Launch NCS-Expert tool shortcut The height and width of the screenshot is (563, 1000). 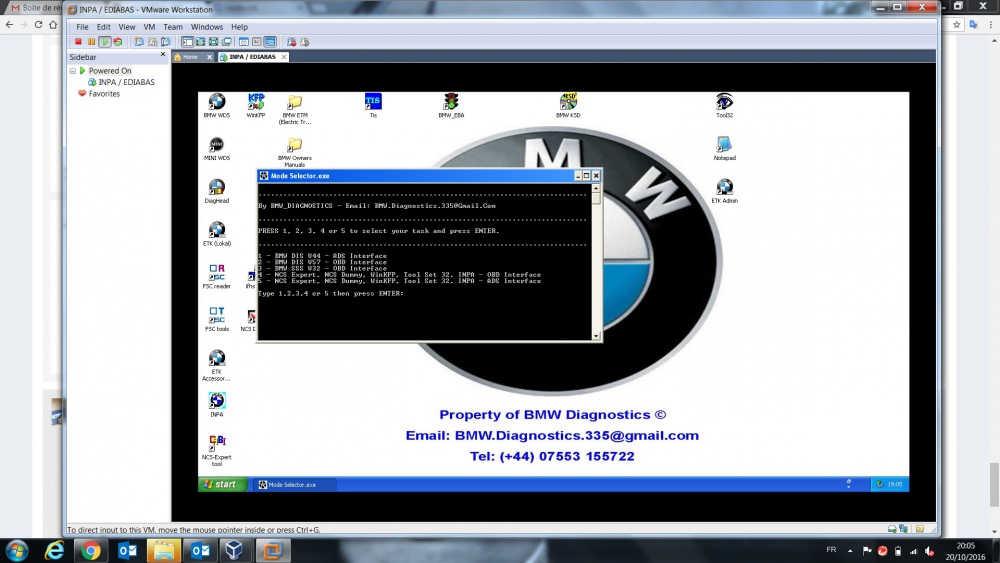[217, 451]
